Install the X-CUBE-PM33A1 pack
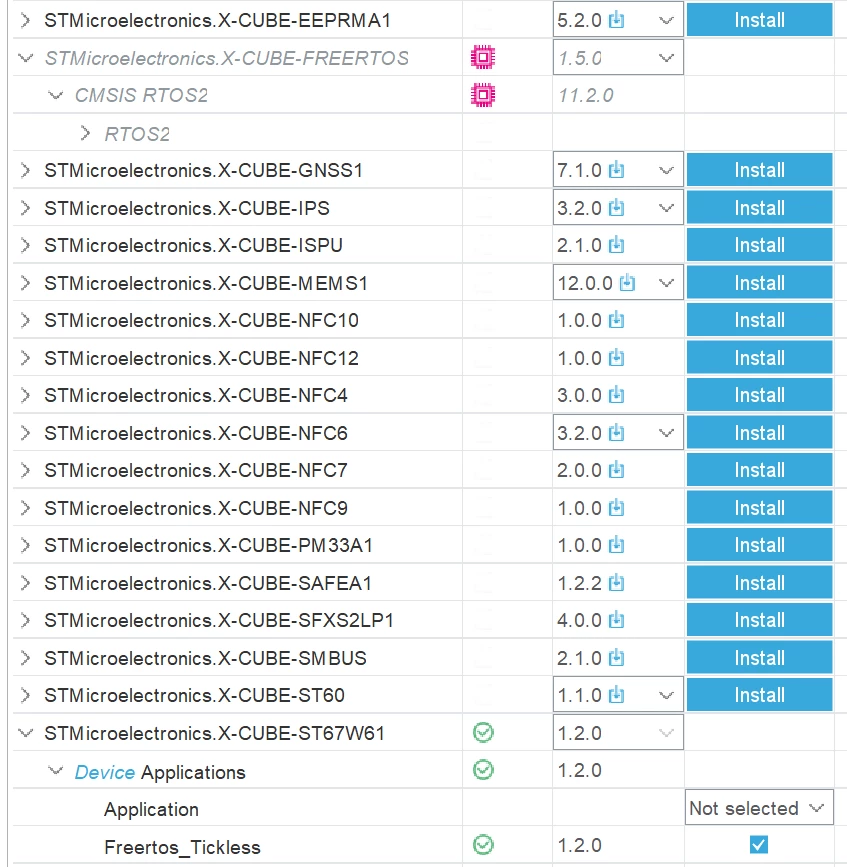The image size is (847, 867). pyautogui.click(x=759, y=545)
